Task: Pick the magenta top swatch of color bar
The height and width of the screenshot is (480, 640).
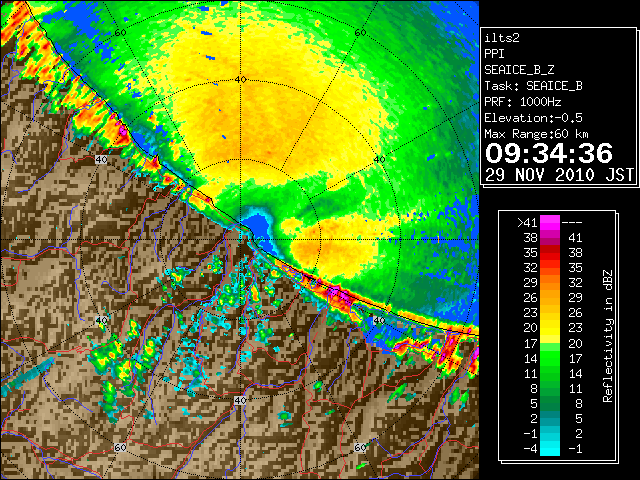Action: coord(550,222)
